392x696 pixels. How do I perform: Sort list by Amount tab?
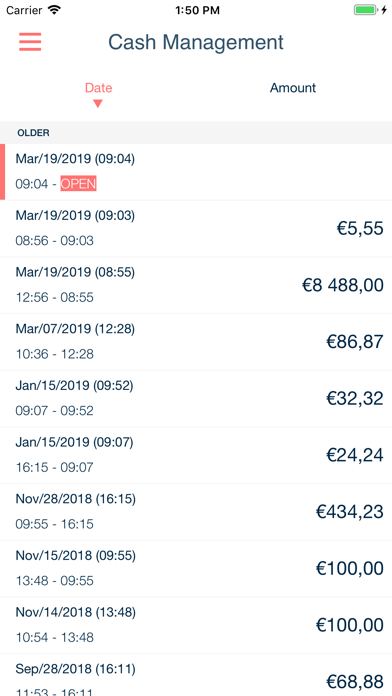tap(293, 88)
